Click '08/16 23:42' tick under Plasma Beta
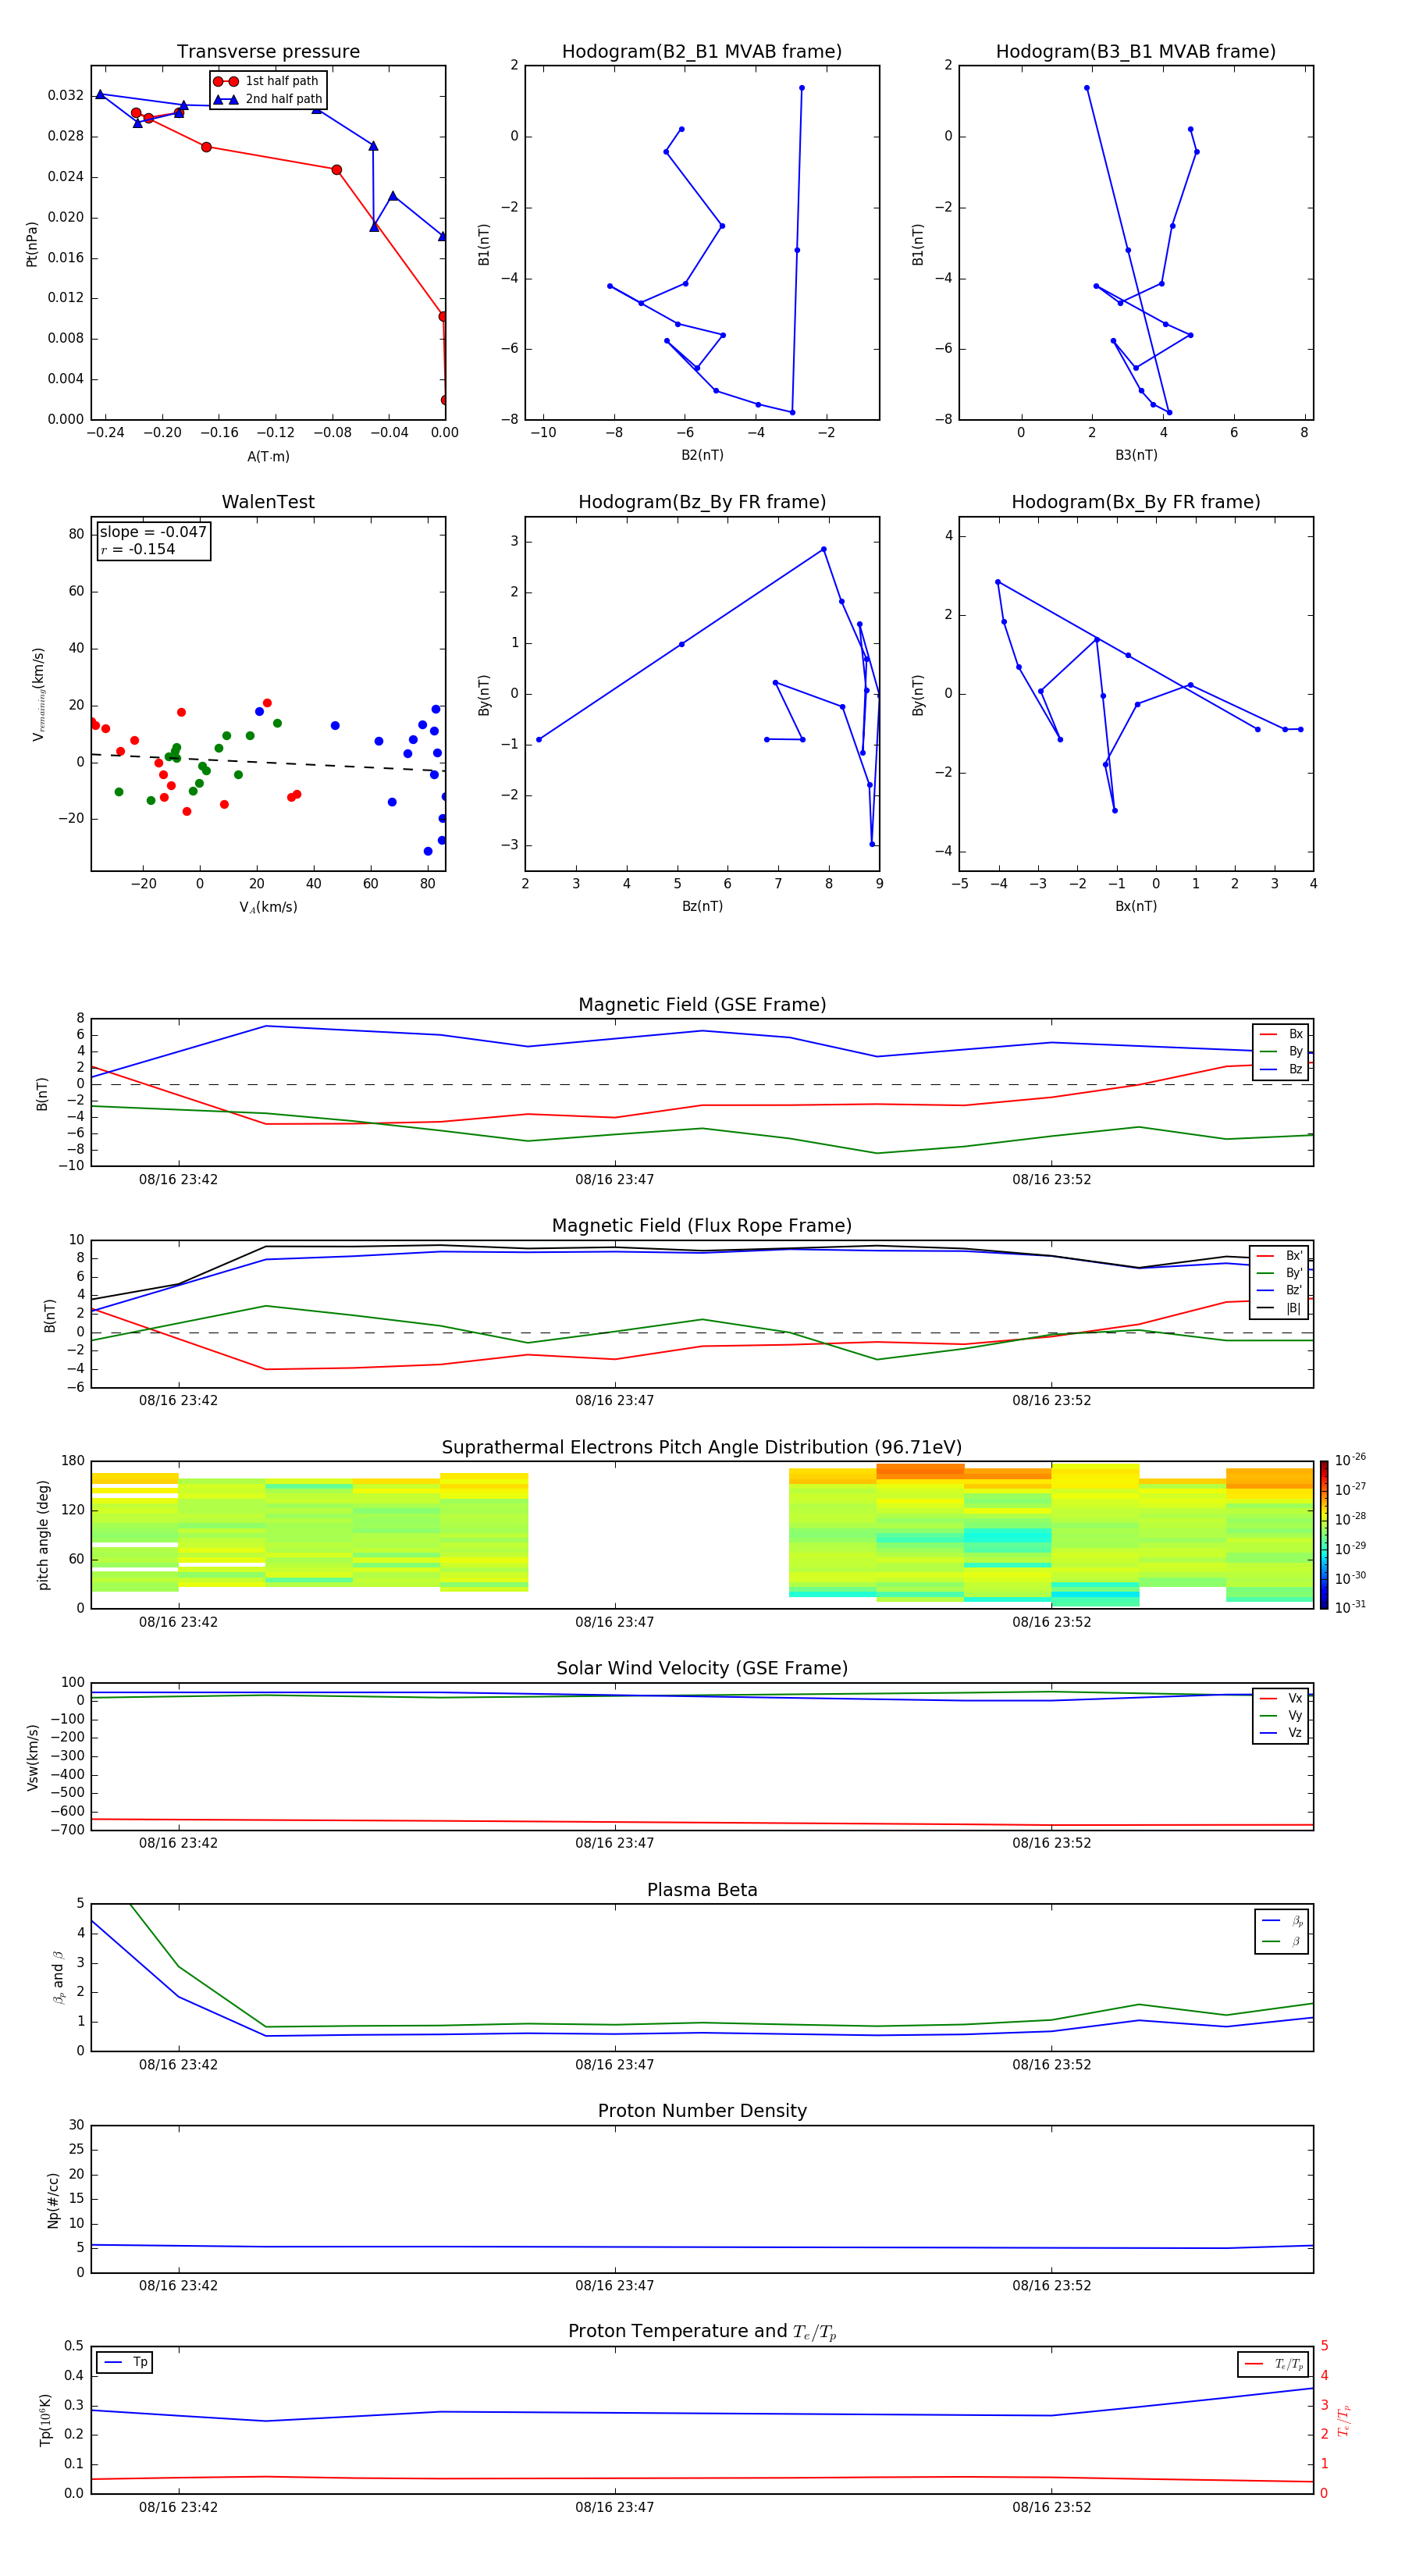The height and width of the screenshot is (2576, 1405). (178, 2066)
